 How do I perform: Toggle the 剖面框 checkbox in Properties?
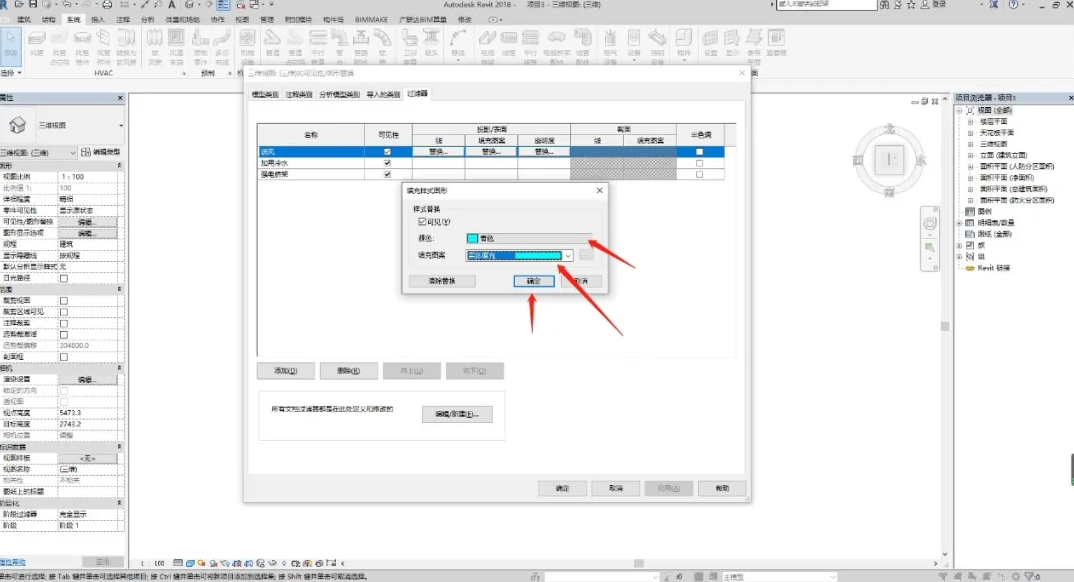coord(64,357)
